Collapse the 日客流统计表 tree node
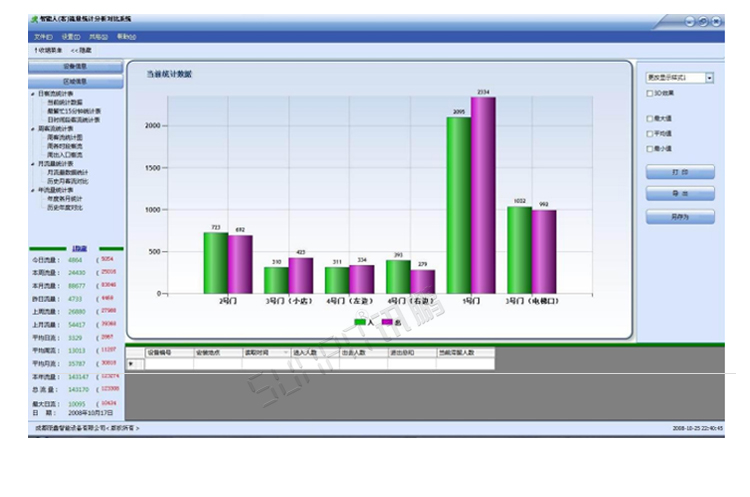Screen dimensions: 750x497 (x=32, y=94)
